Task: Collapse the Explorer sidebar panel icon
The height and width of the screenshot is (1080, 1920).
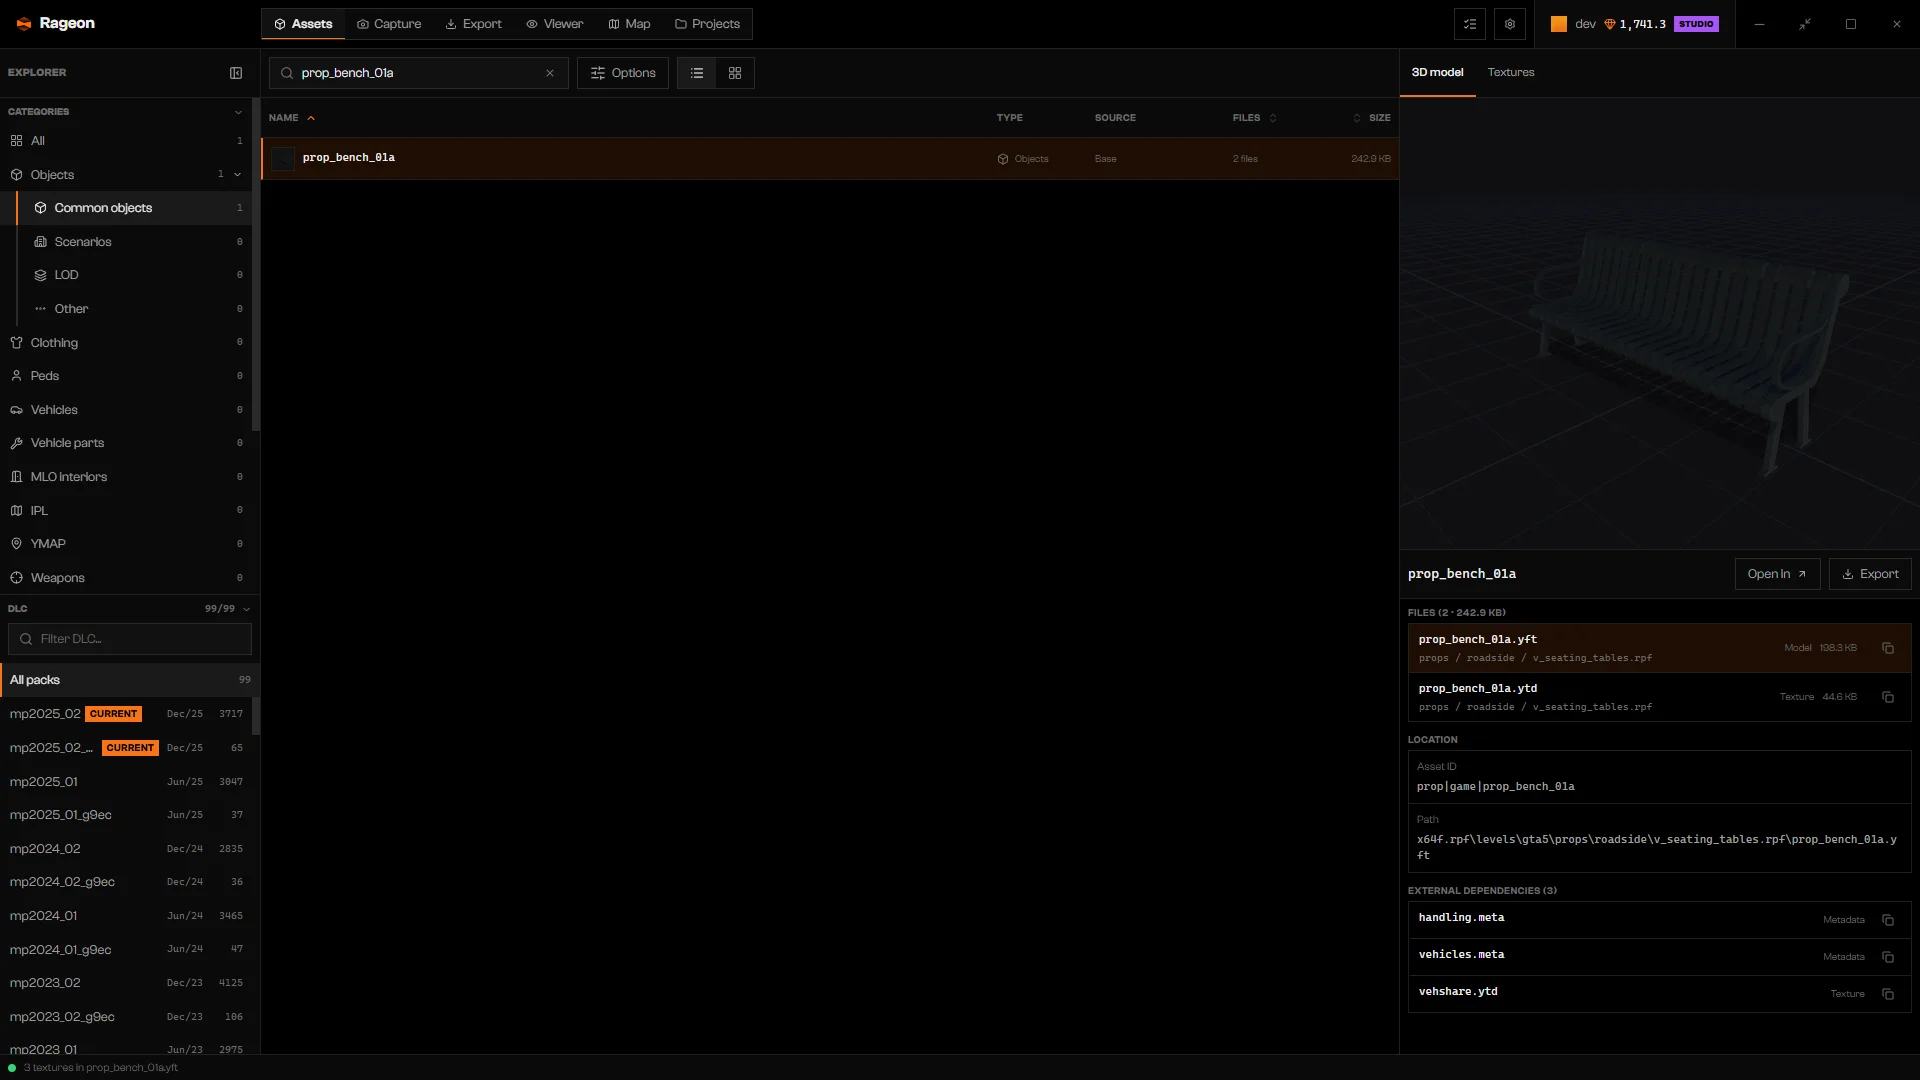Action: point(236,73)
